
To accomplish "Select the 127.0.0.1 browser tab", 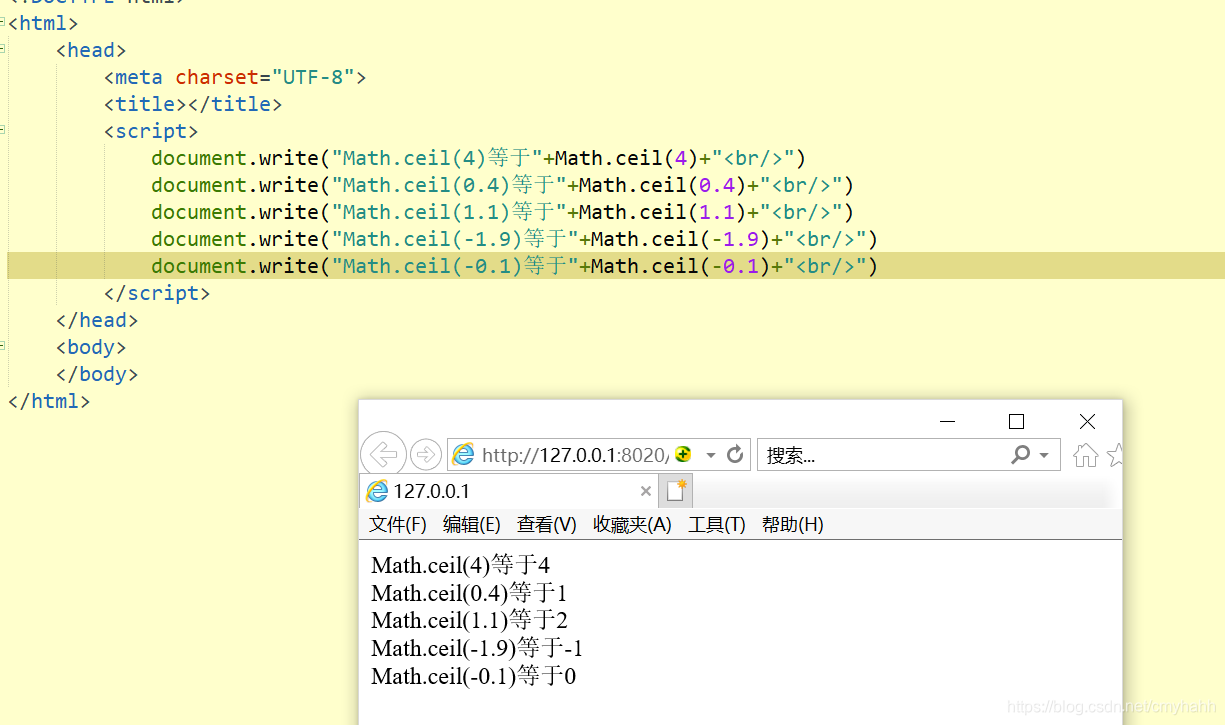I will click(x=509, y=491).
